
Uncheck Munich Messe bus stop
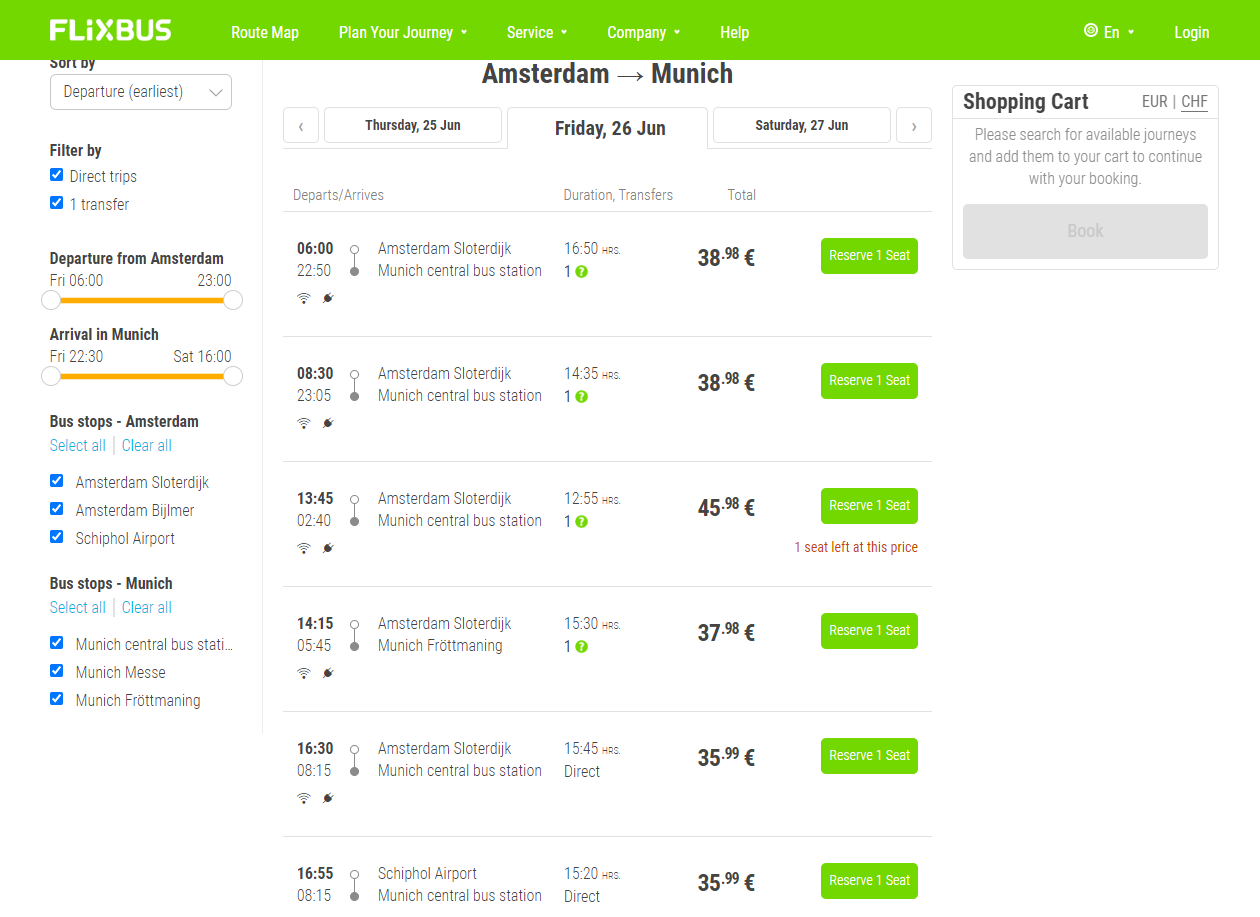[57, 671]
